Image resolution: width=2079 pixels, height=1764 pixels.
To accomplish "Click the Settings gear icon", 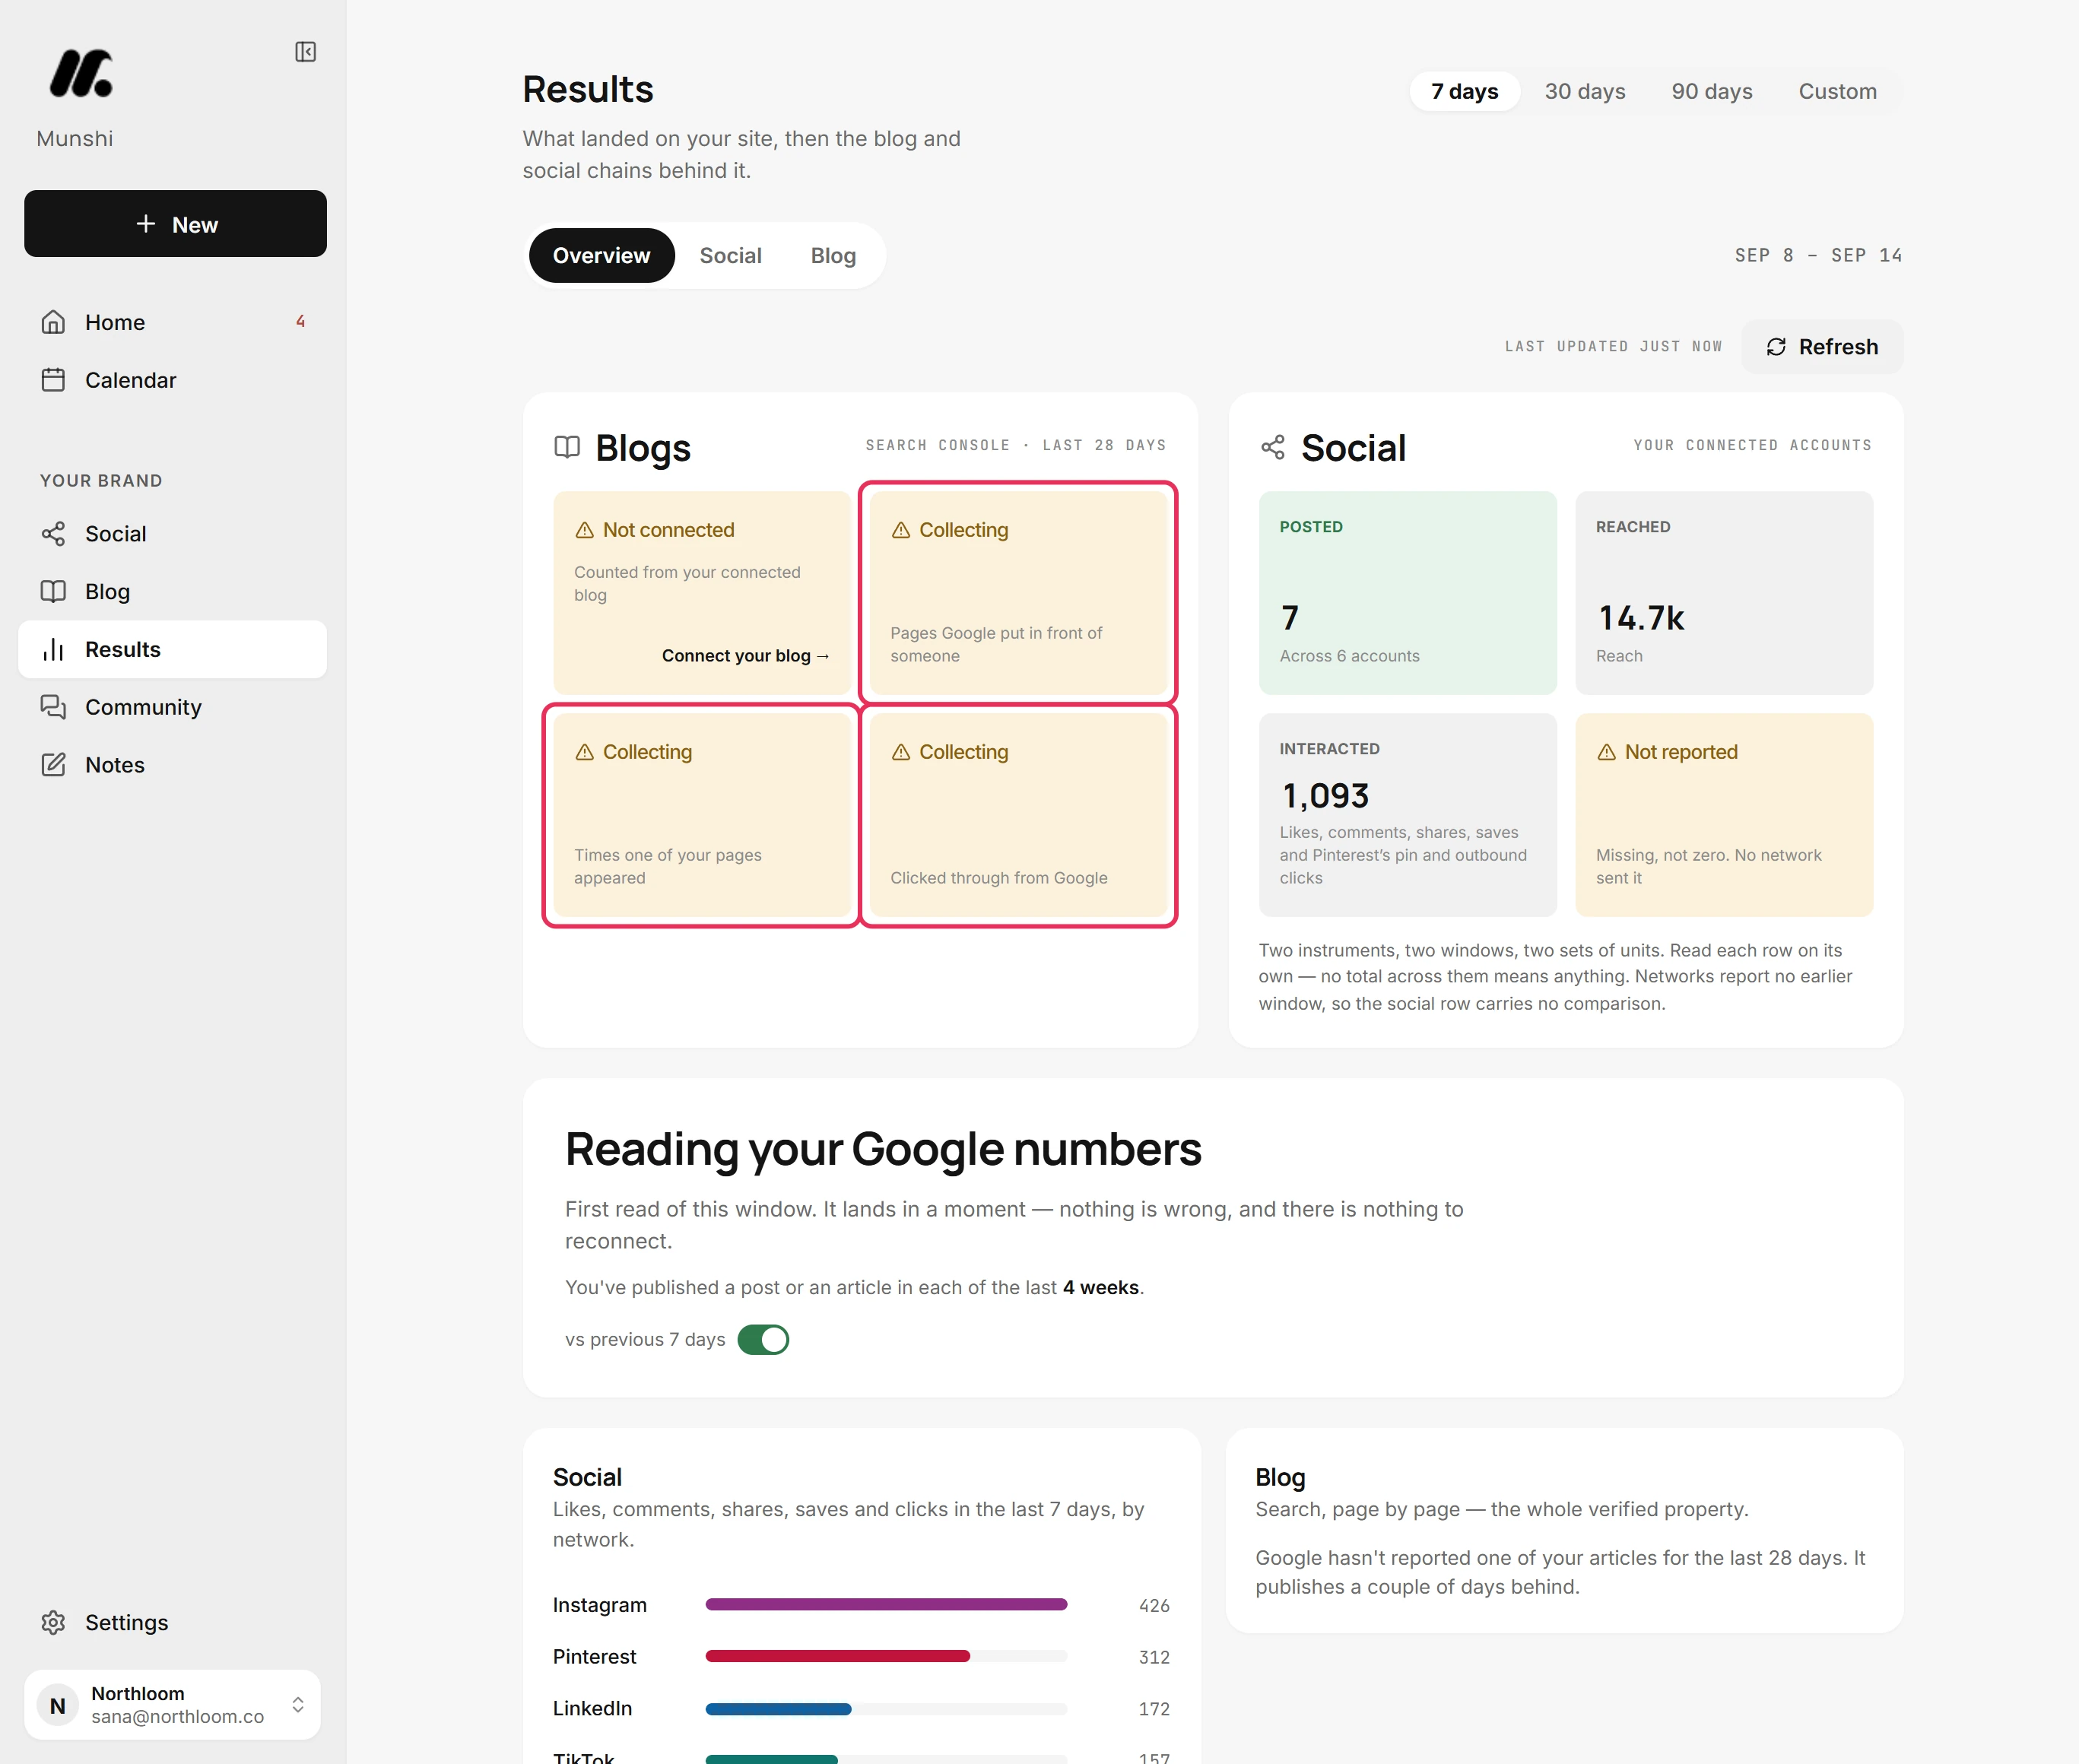I will point(53,1622).
